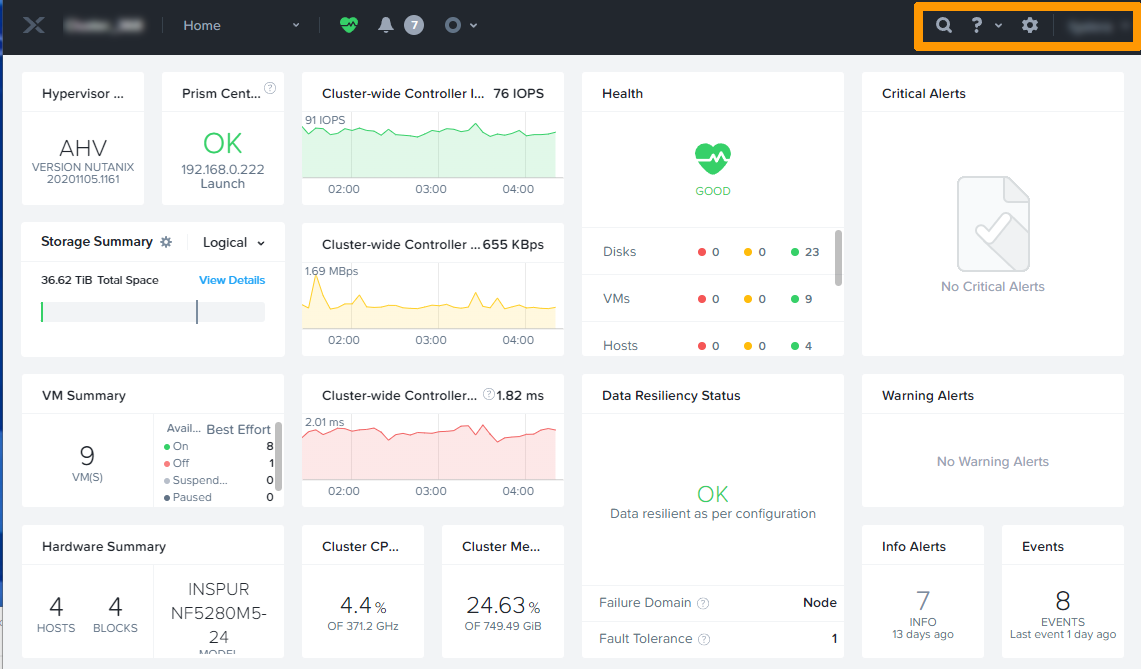
Task: Click the Nutanix X logo
Action: point(33,25)
